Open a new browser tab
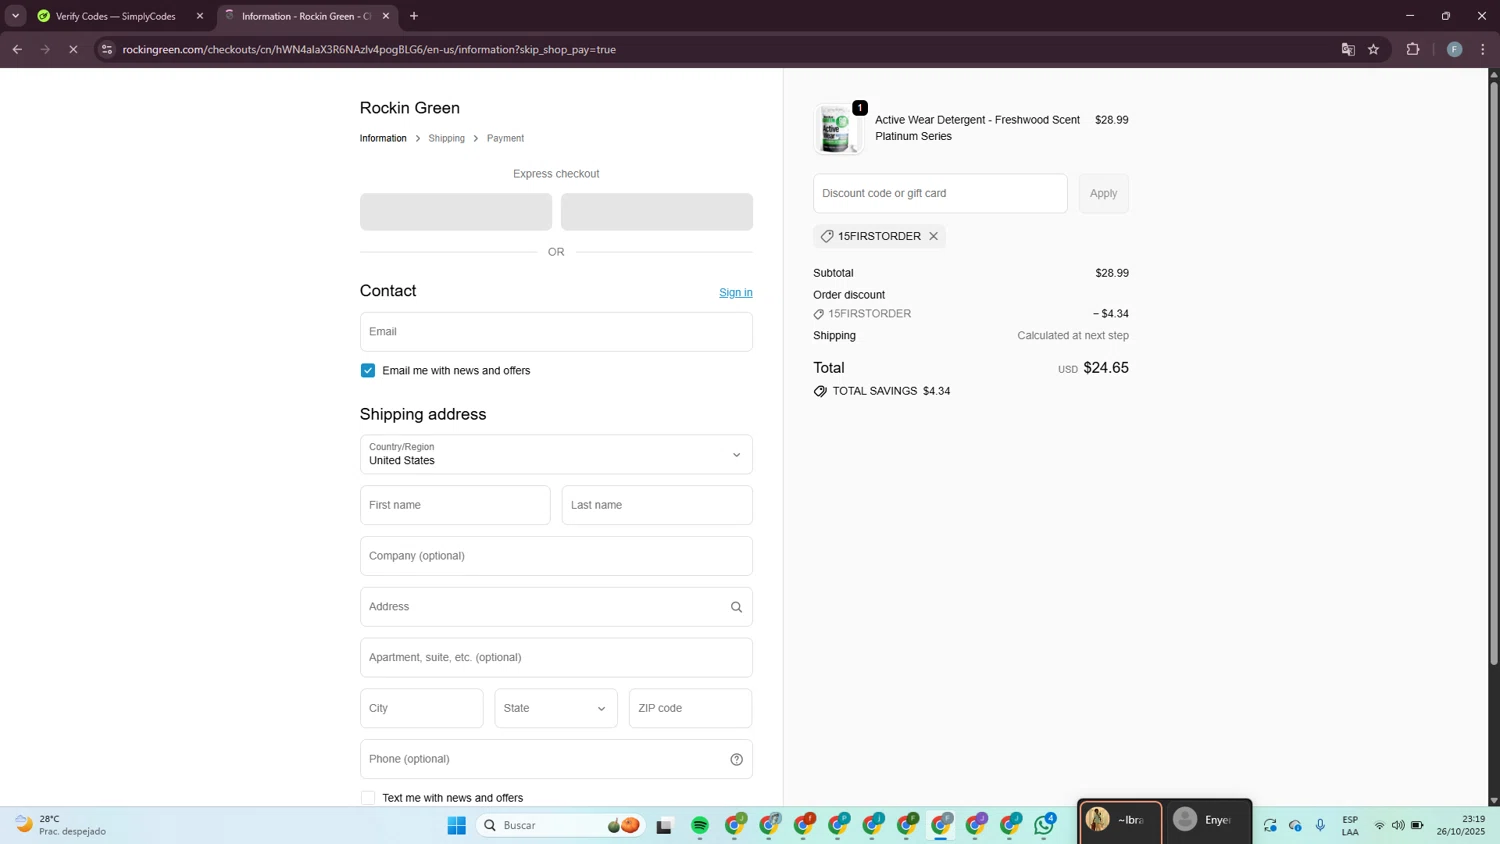Screen dimensions: 1500x844 (414, 16)
